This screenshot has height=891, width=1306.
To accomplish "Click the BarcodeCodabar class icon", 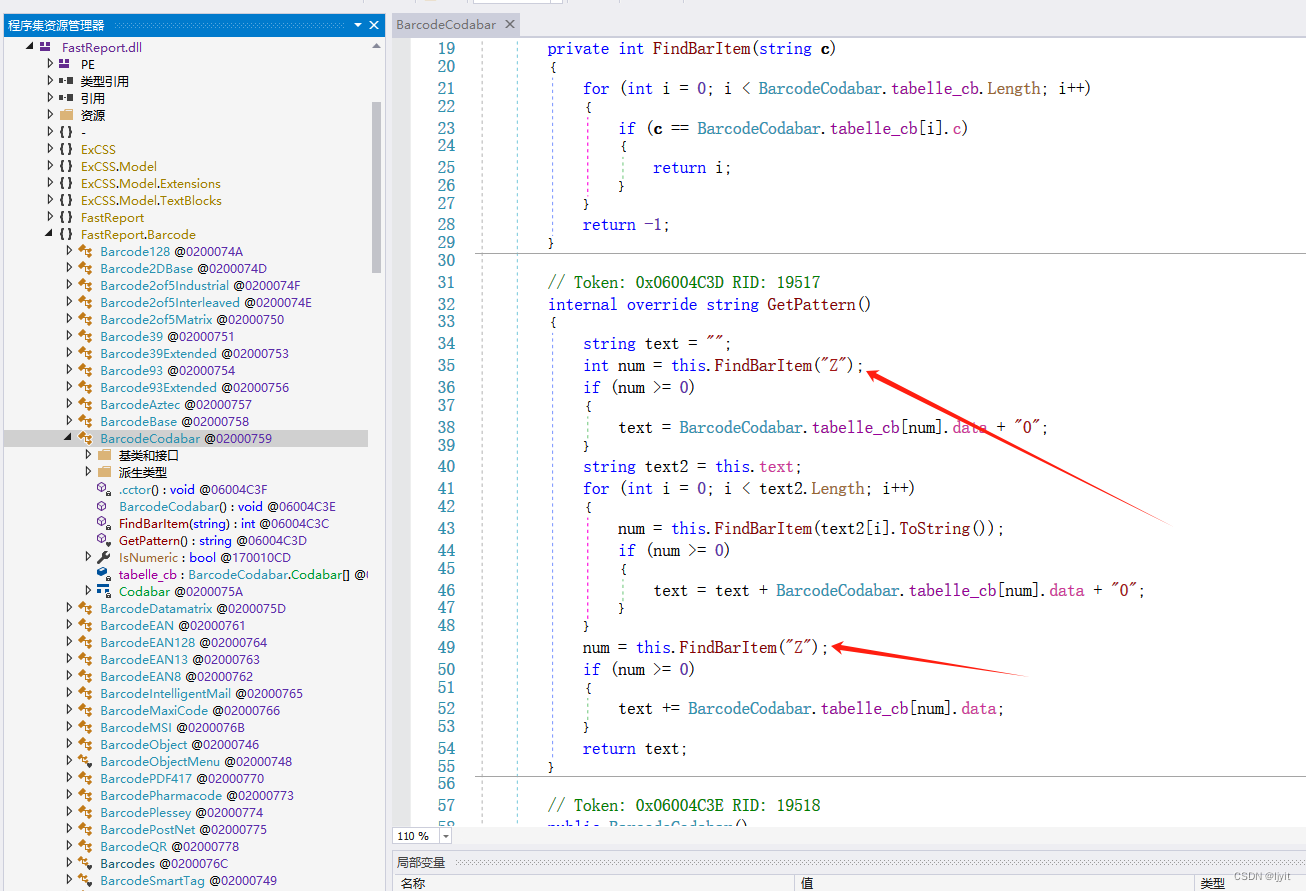I will [85, 438].
